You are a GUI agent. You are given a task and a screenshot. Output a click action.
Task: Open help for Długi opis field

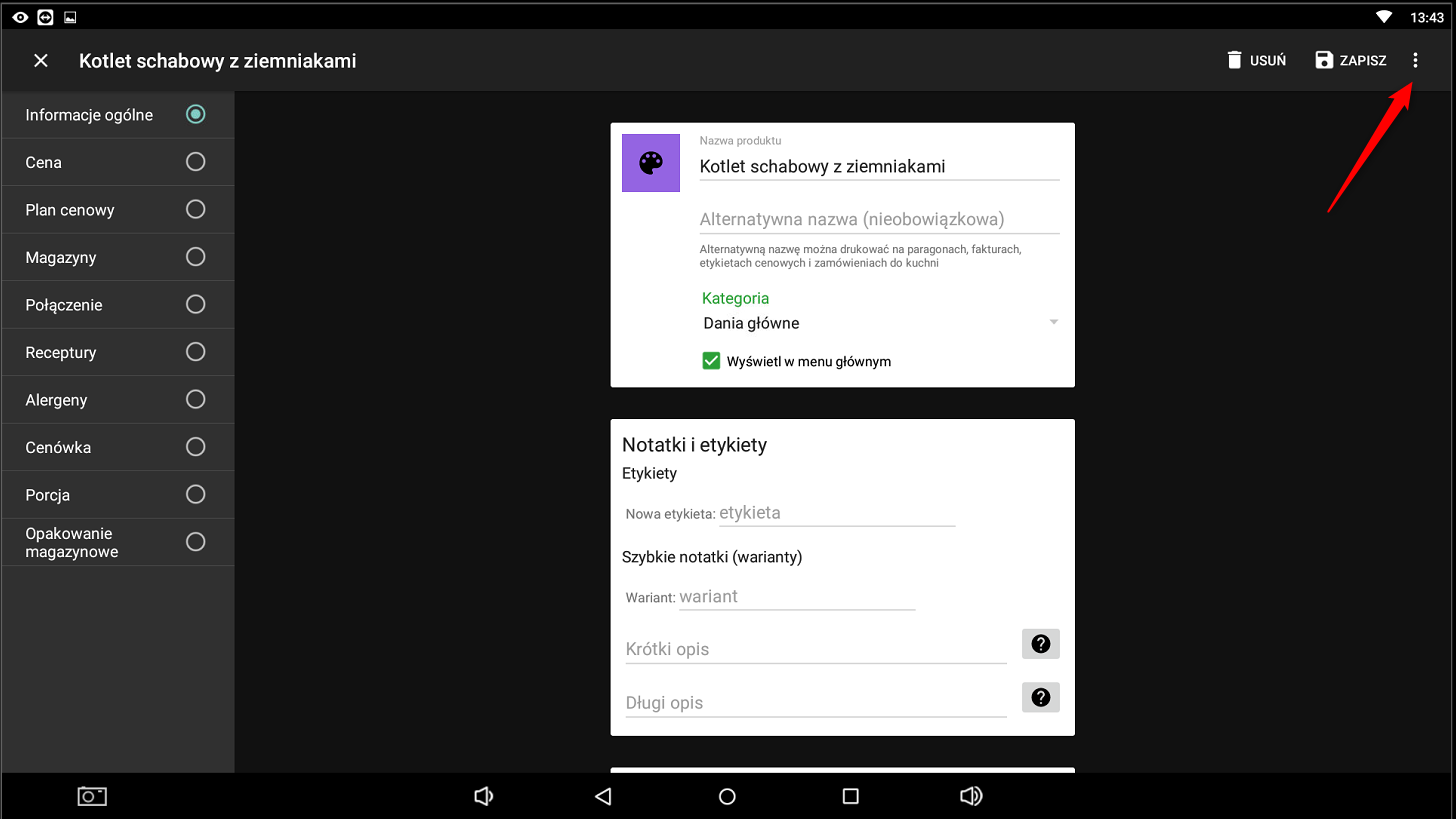click(x=1040, y=698)
